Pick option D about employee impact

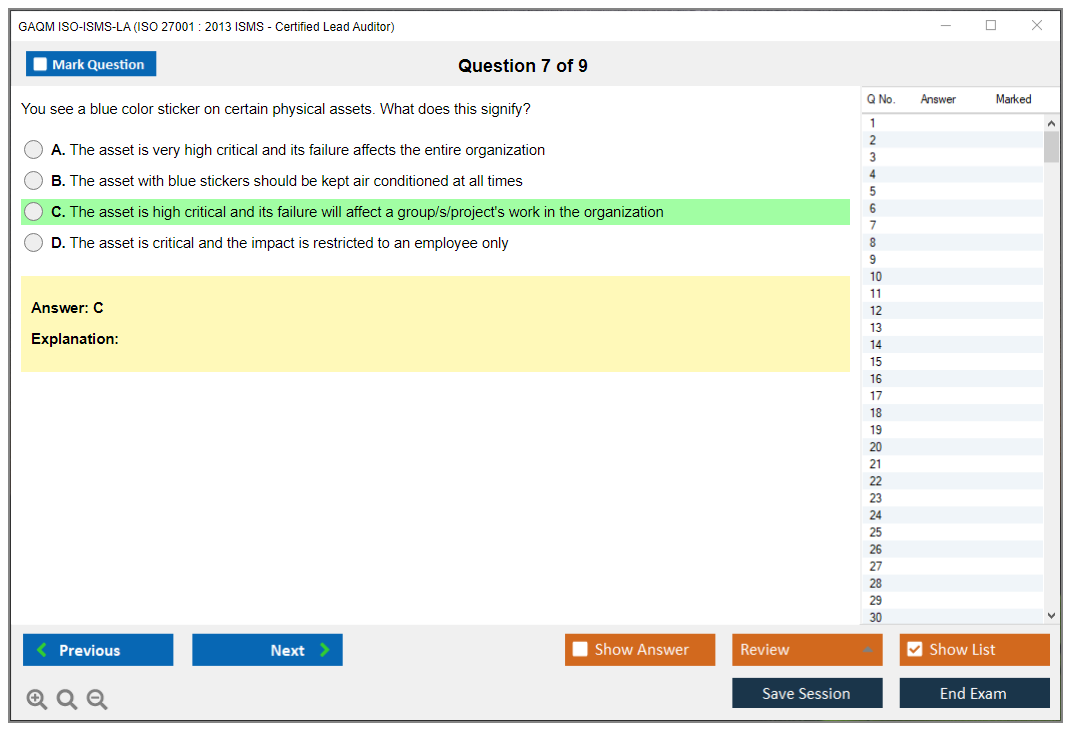click(34, 243)
